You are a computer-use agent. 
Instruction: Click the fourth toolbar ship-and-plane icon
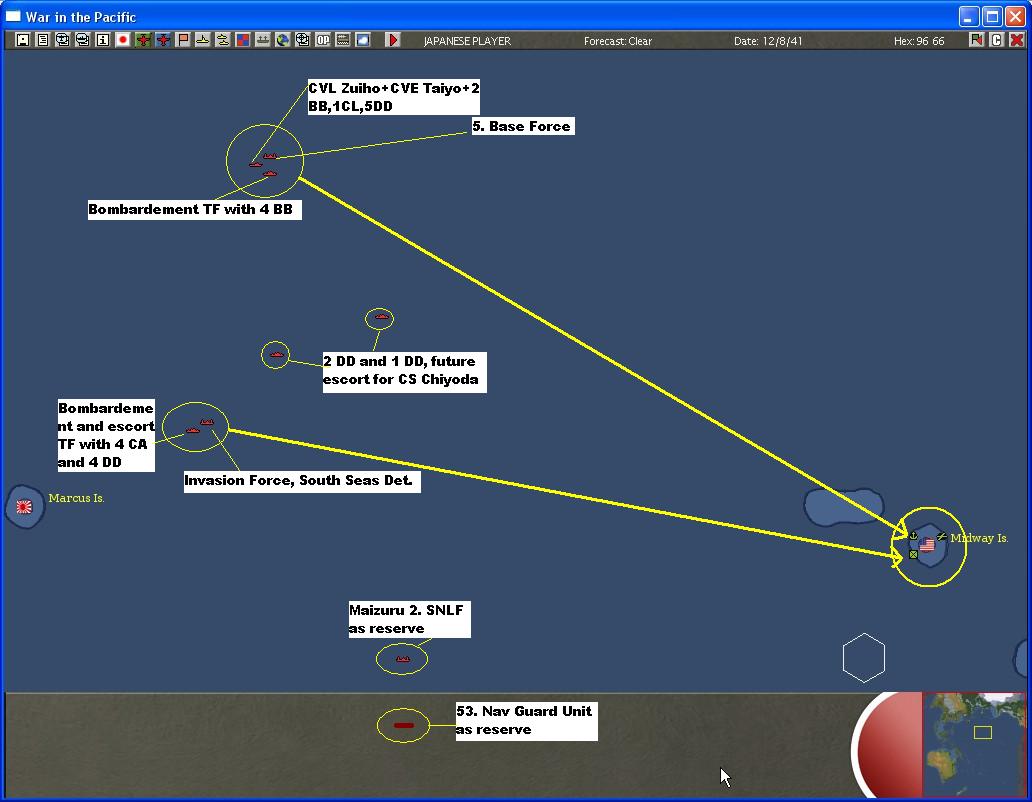point(83,40)
